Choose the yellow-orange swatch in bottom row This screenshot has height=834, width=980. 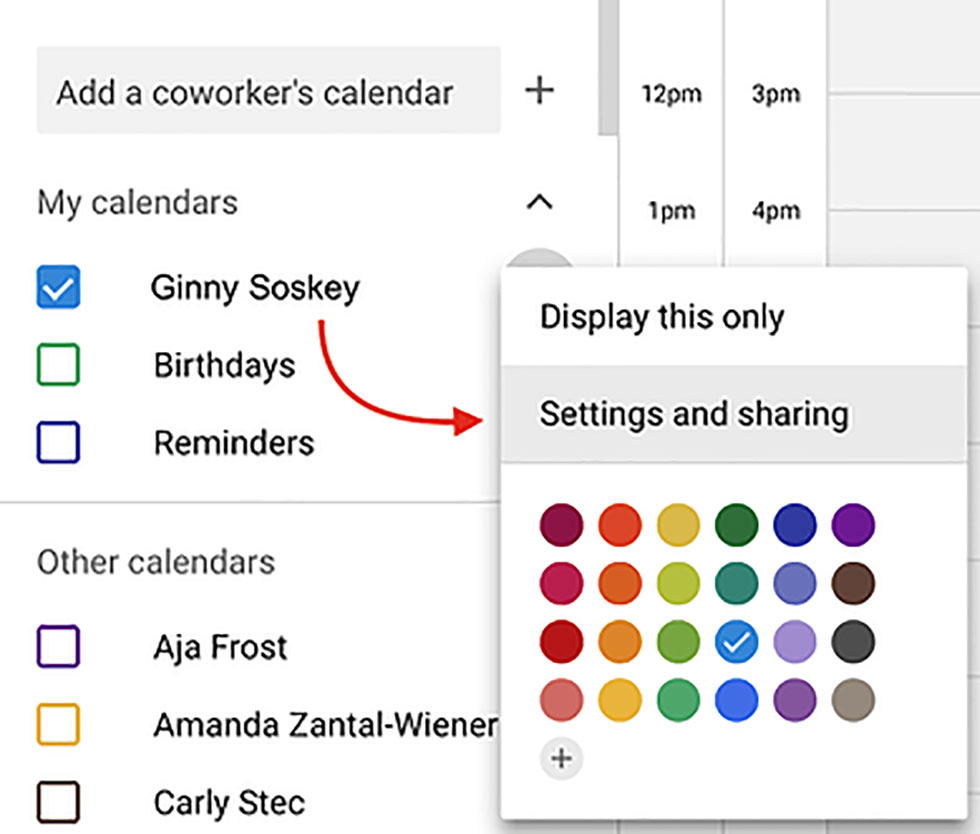(620, 701)
